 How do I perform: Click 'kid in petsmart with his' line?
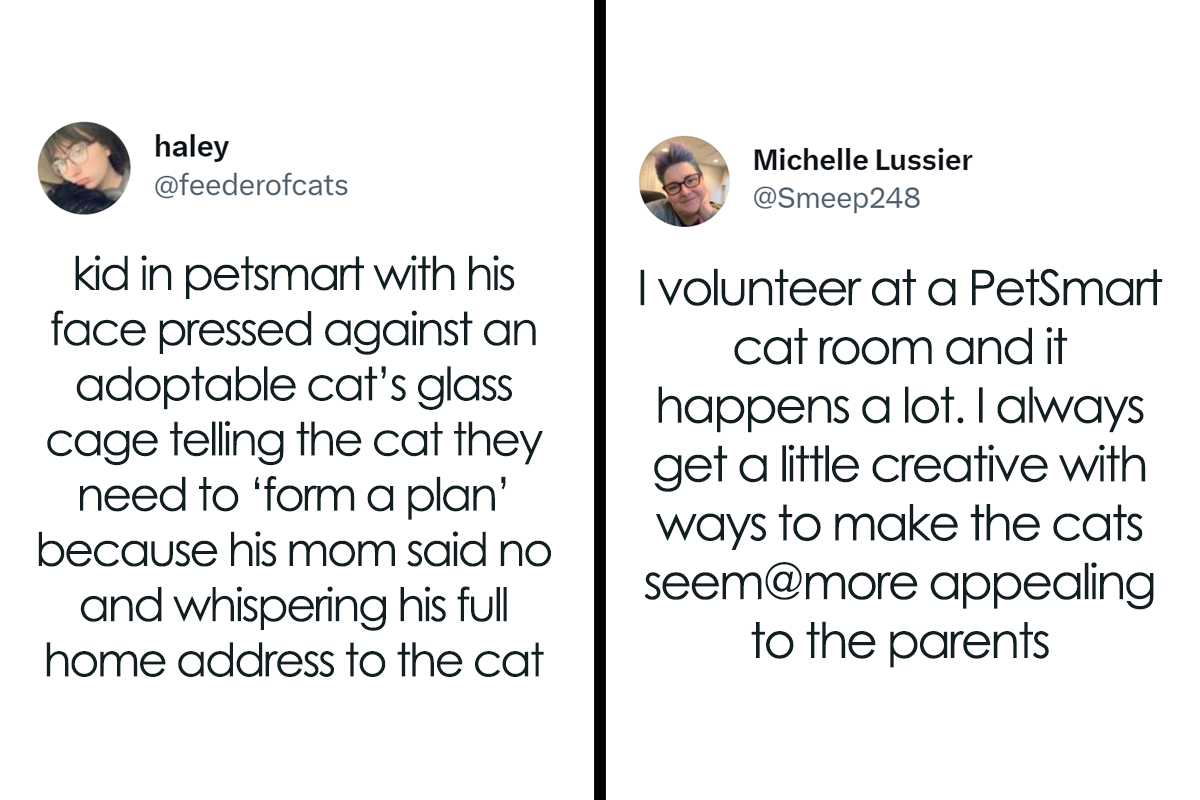[295, 277]
